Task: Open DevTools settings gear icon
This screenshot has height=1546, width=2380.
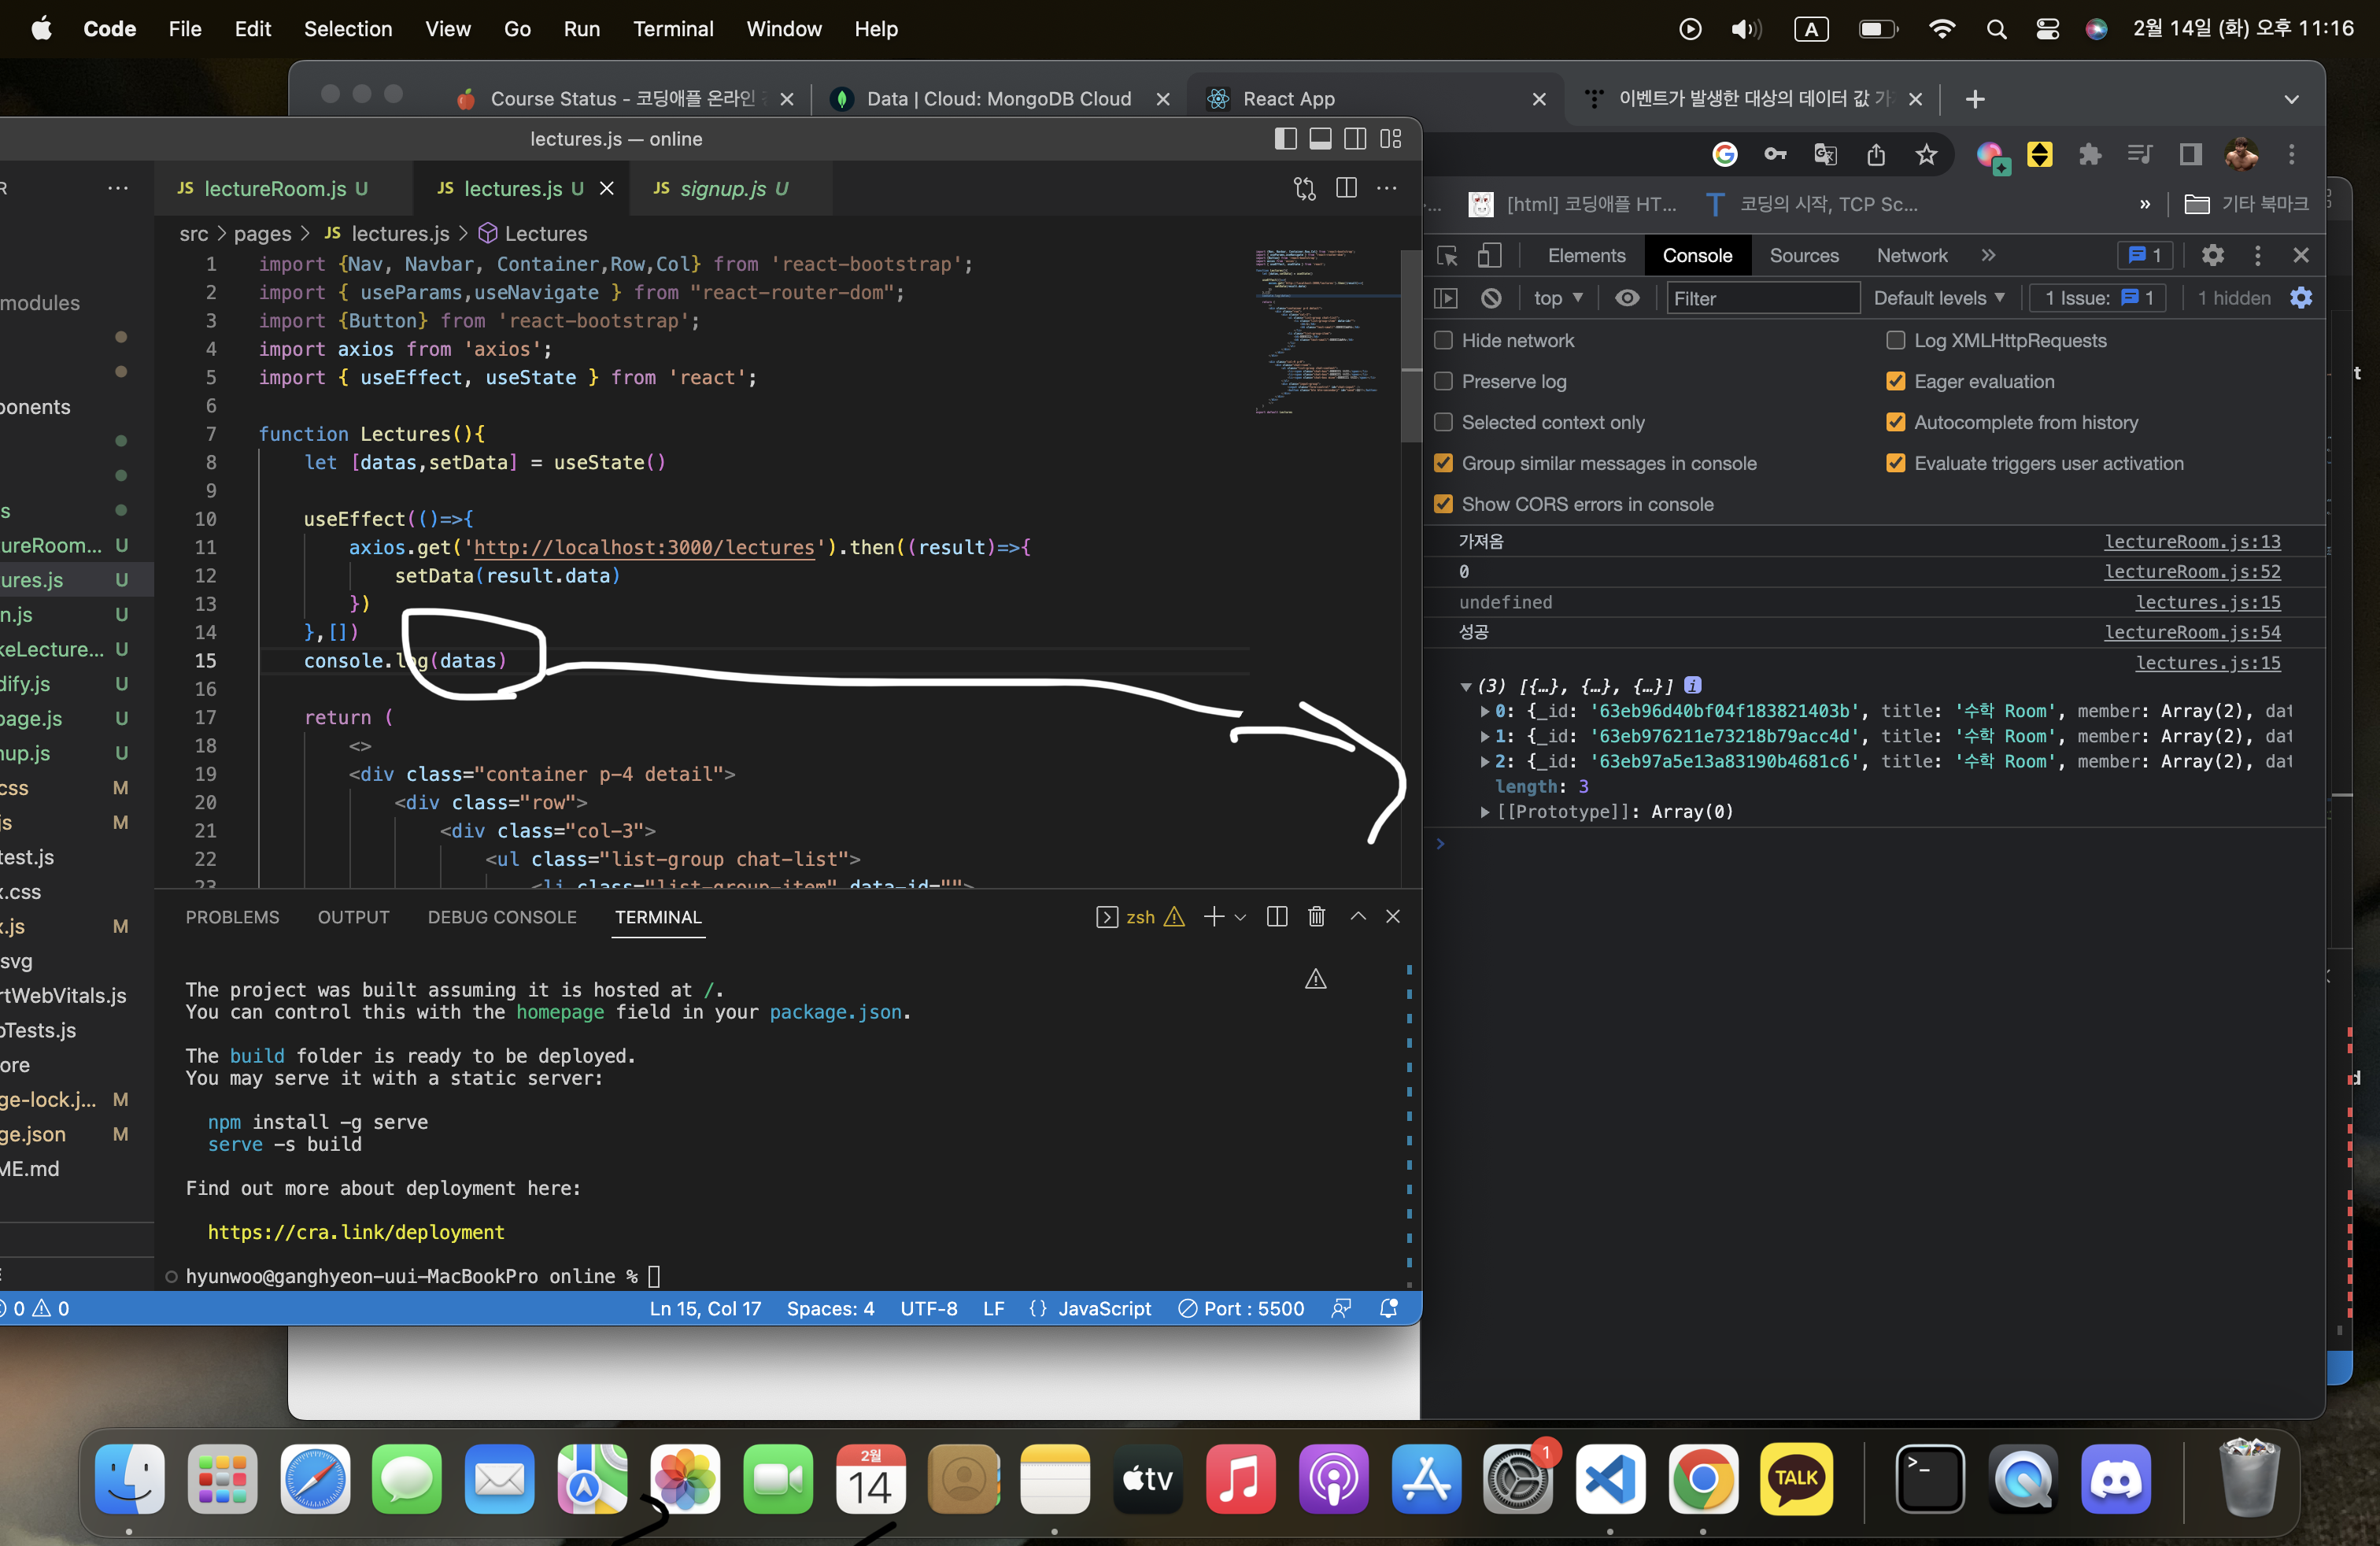Action: coord(2212,255)
